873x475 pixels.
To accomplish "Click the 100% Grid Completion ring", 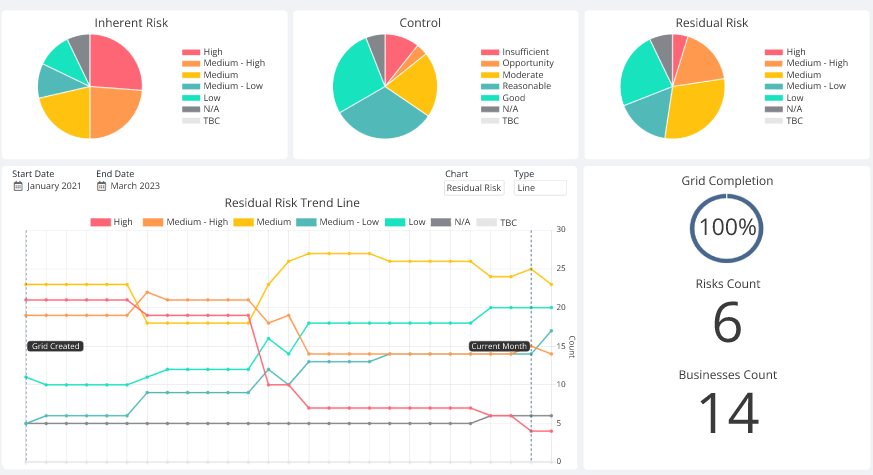I will point(727,227).
